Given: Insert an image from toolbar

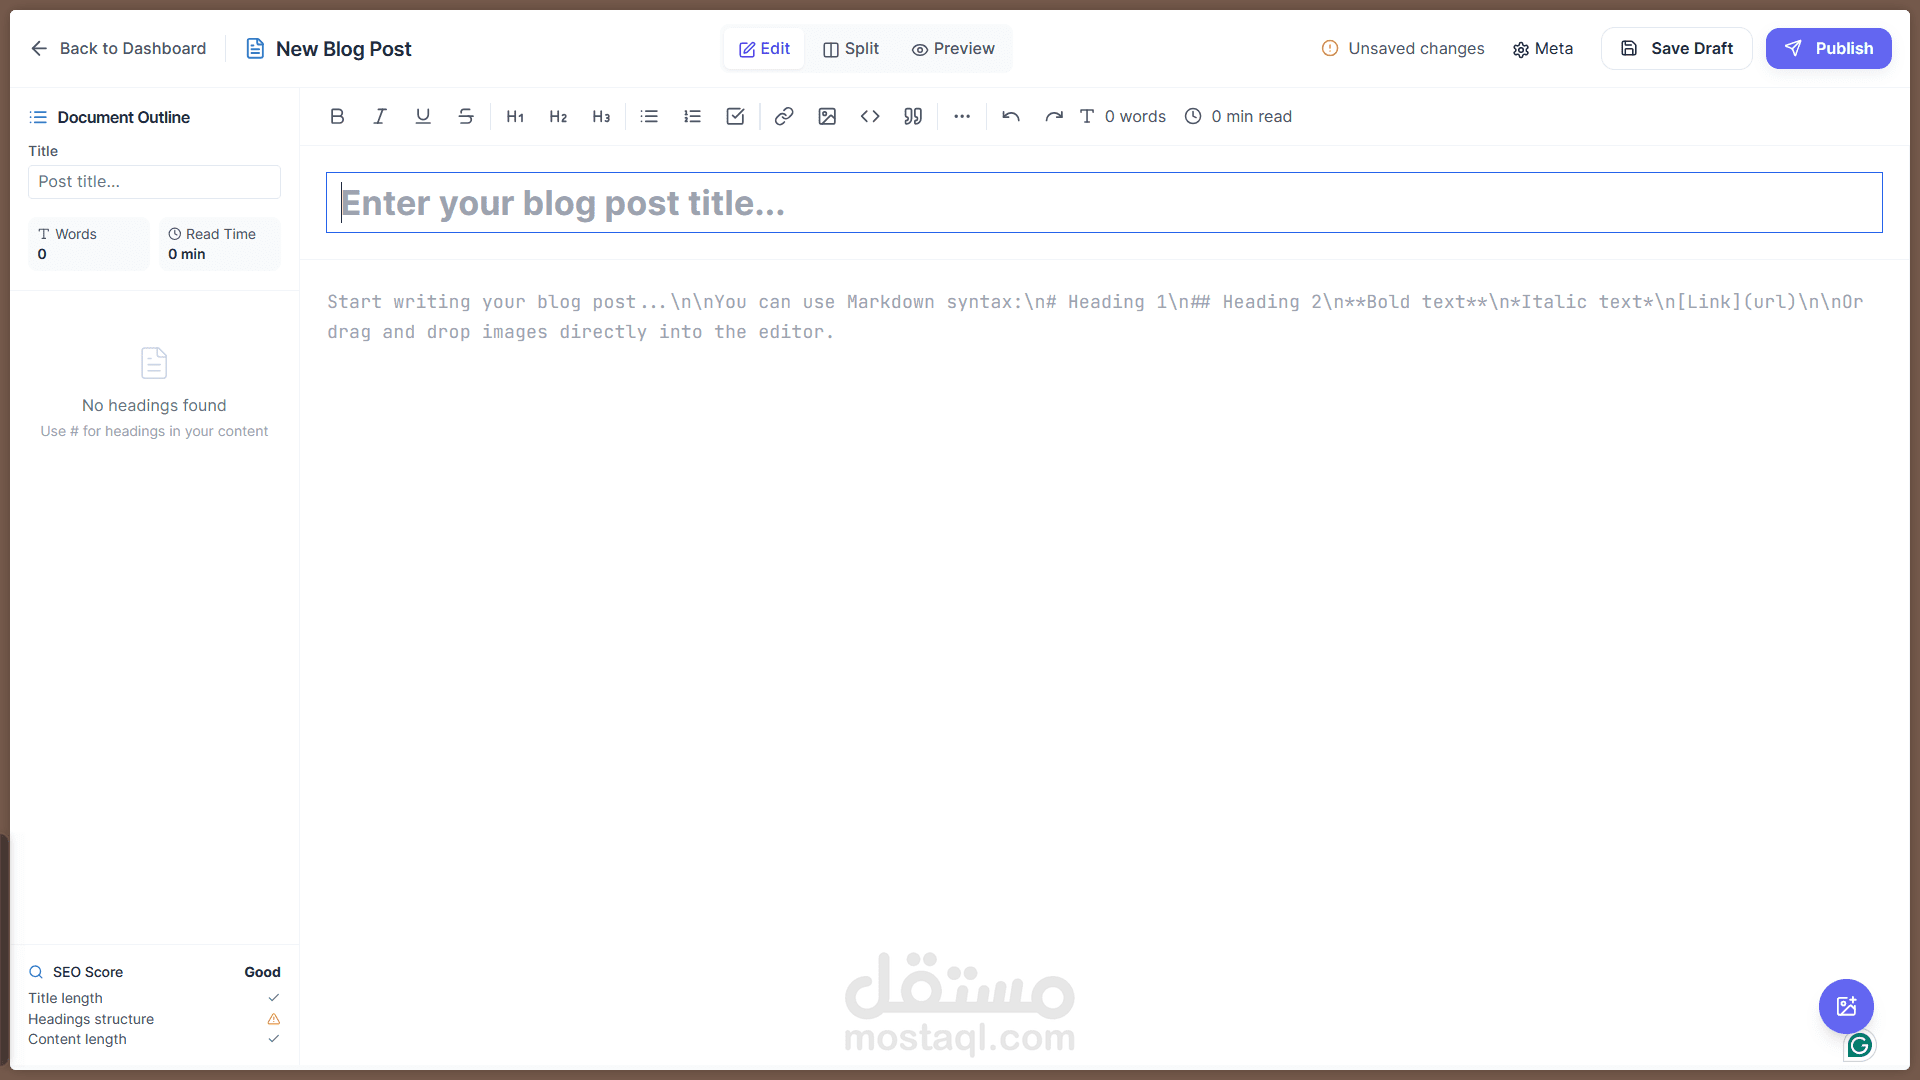Looking at the screenshot, I should click(x=827, y=117).
